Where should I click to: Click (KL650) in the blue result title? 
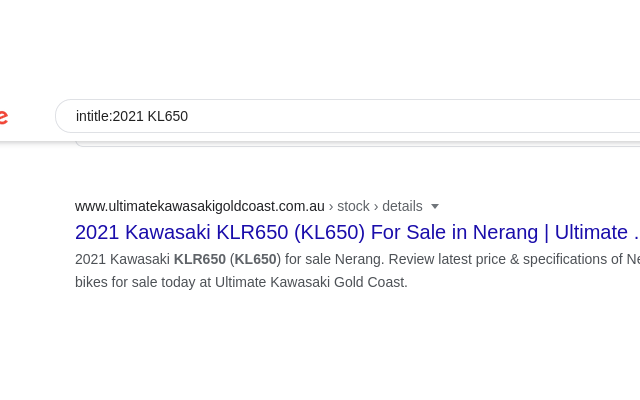[329, 232]
